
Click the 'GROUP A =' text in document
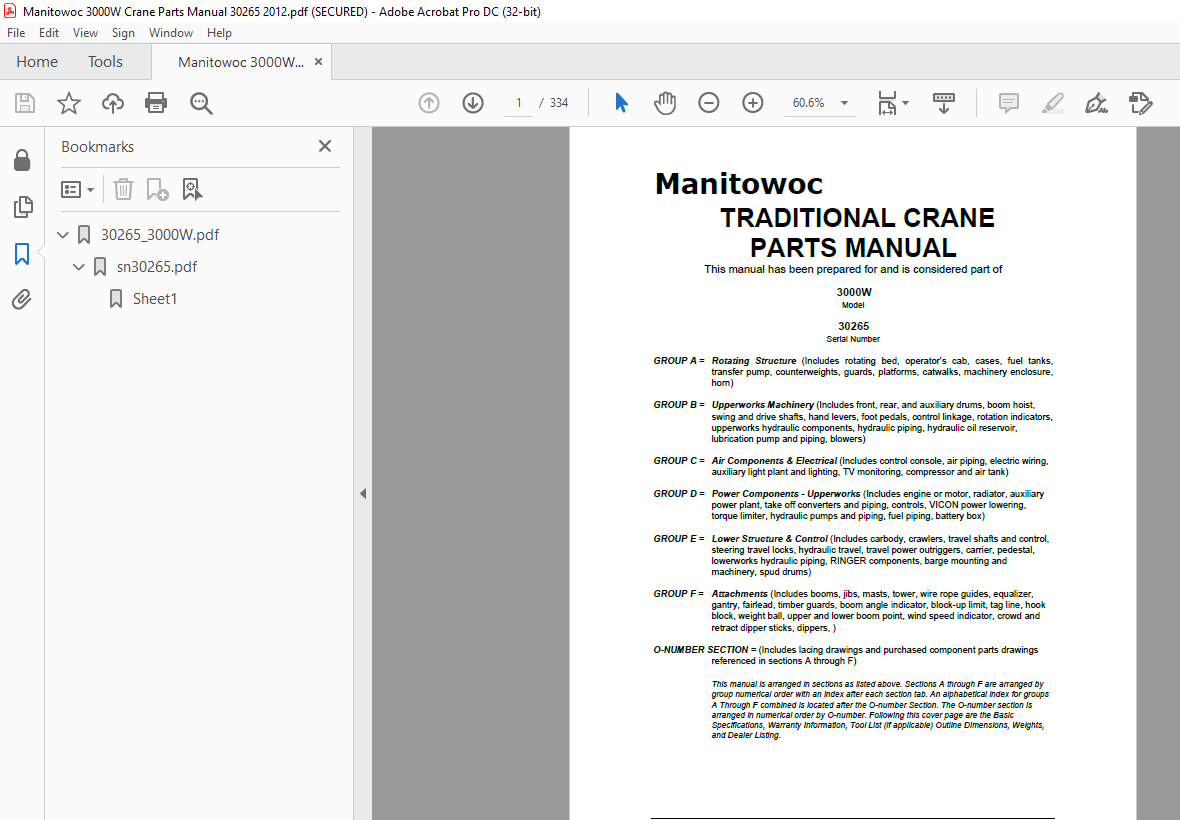679,361
